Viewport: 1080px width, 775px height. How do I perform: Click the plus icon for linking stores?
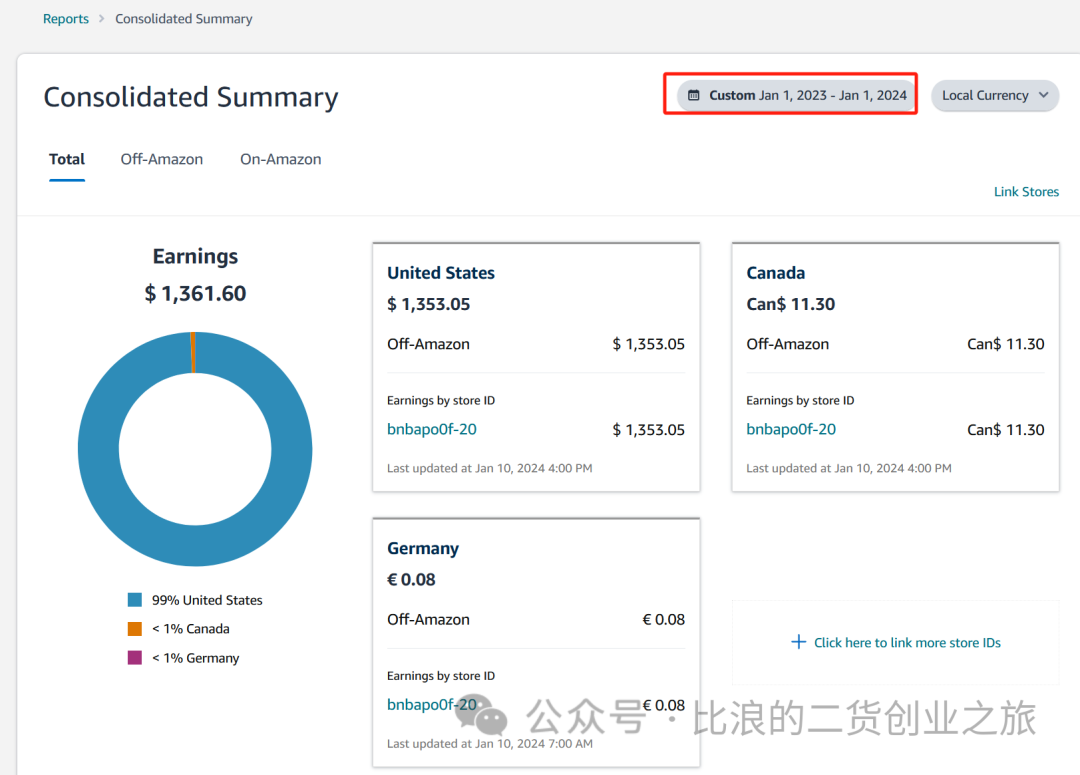(x=798, y=642)
